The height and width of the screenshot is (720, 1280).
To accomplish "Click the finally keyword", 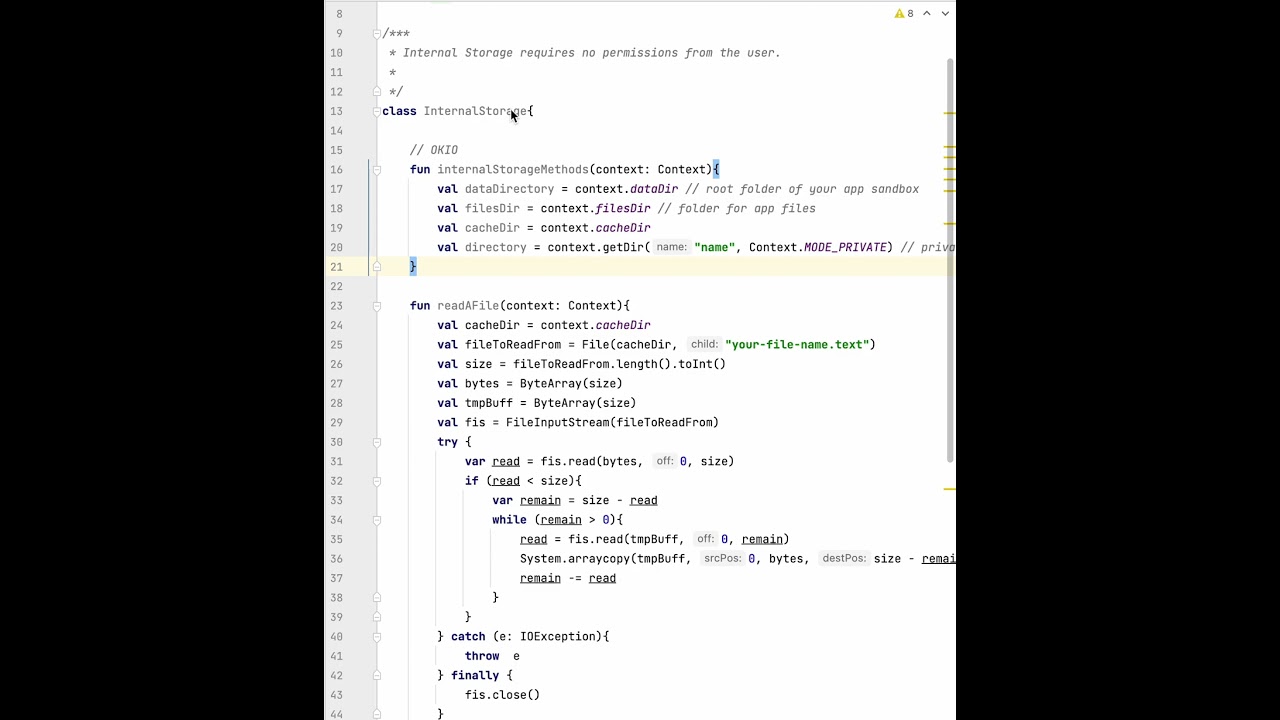I will pyautogui.click(x=475, y=675).
